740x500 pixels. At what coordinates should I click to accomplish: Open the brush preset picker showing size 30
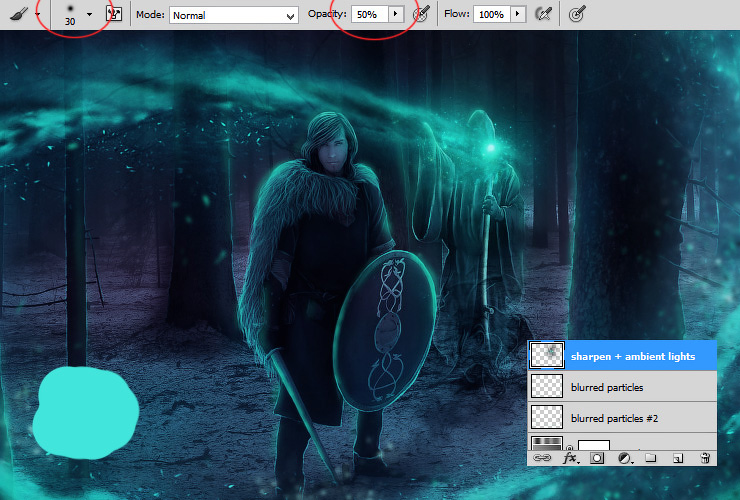coord(70,15)
